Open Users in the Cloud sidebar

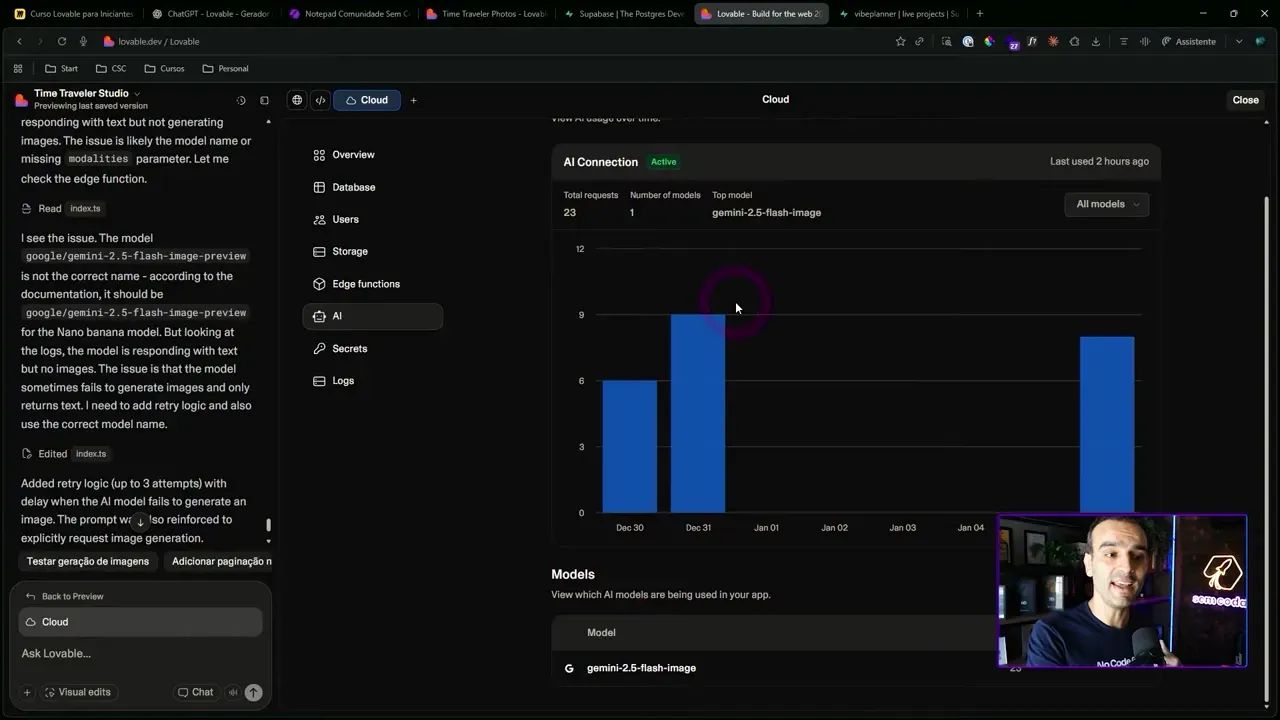(x=345, y=219)
